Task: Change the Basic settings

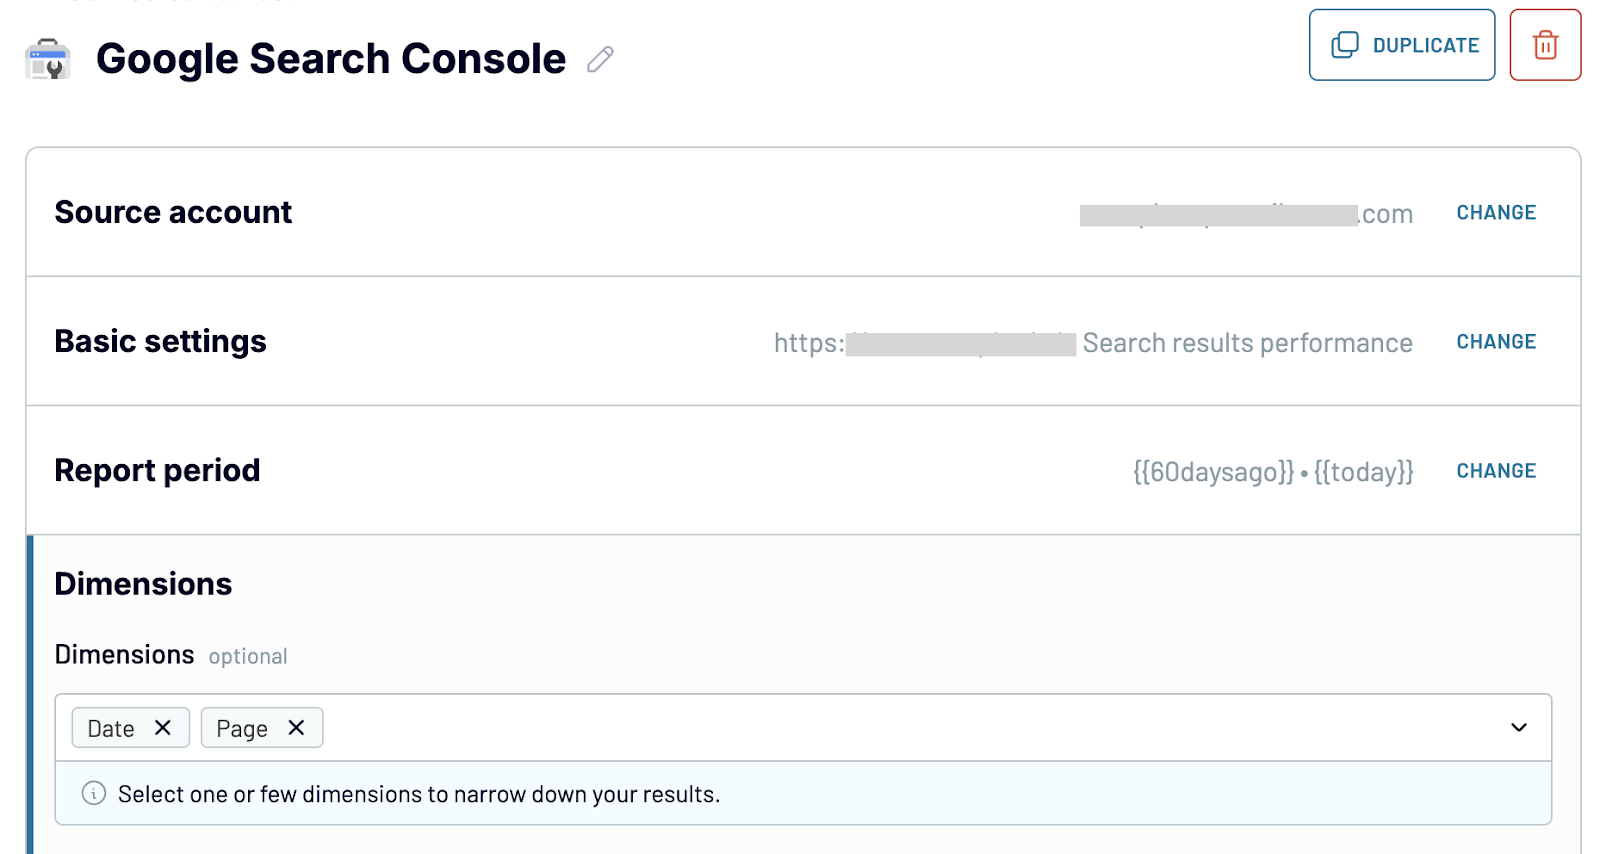Action: [x=1496, y=342]
